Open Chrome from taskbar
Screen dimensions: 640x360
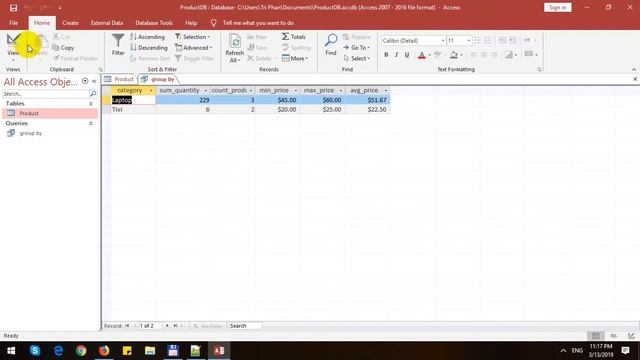coord(81,351)
